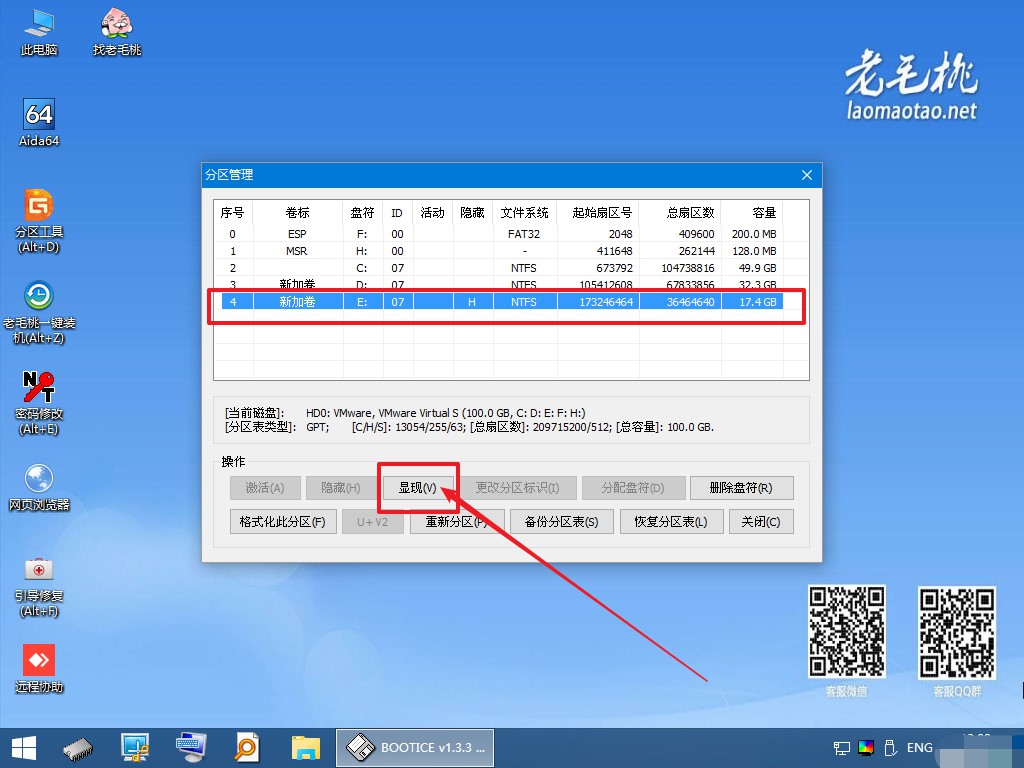Open the on-screen keyboard taskbar icon
Screen dimensions: 1024x768
191,748
